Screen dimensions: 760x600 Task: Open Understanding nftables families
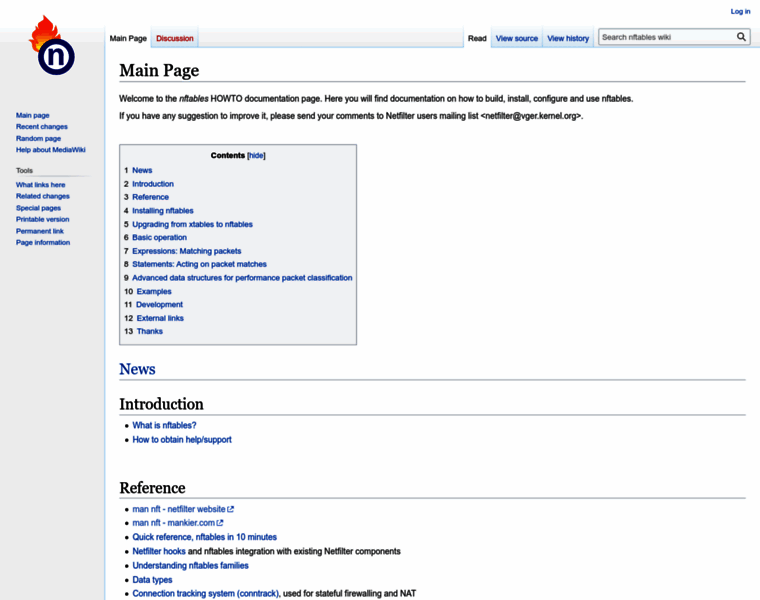pos(190,566)
